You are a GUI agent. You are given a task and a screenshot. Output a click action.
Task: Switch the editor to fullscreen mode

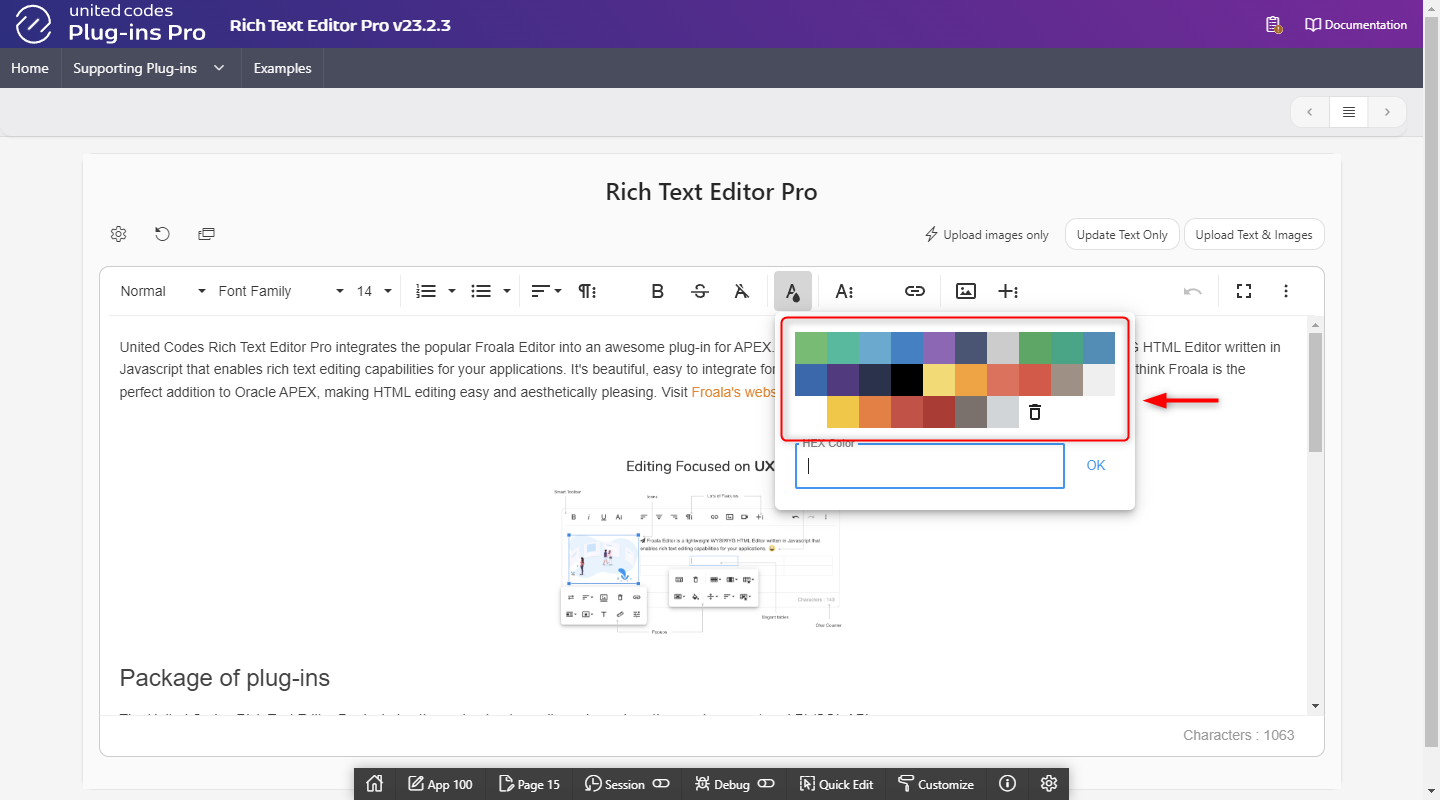1244,291
